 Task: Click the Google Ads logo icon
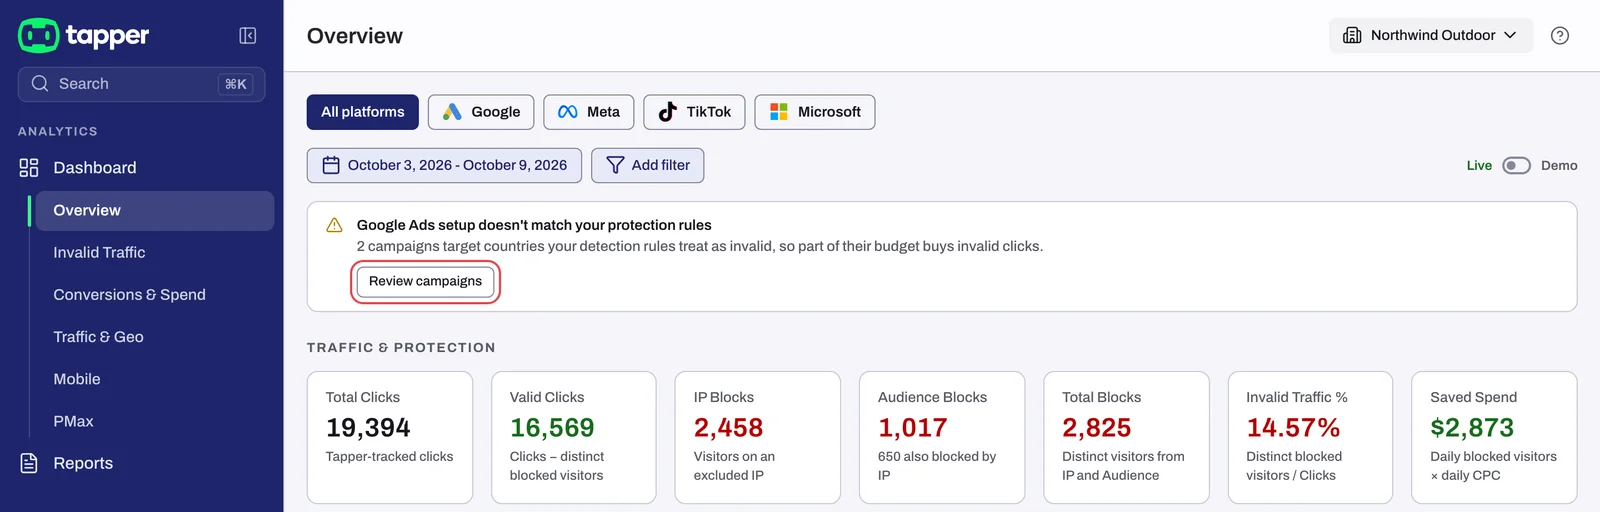coord(452,112)
